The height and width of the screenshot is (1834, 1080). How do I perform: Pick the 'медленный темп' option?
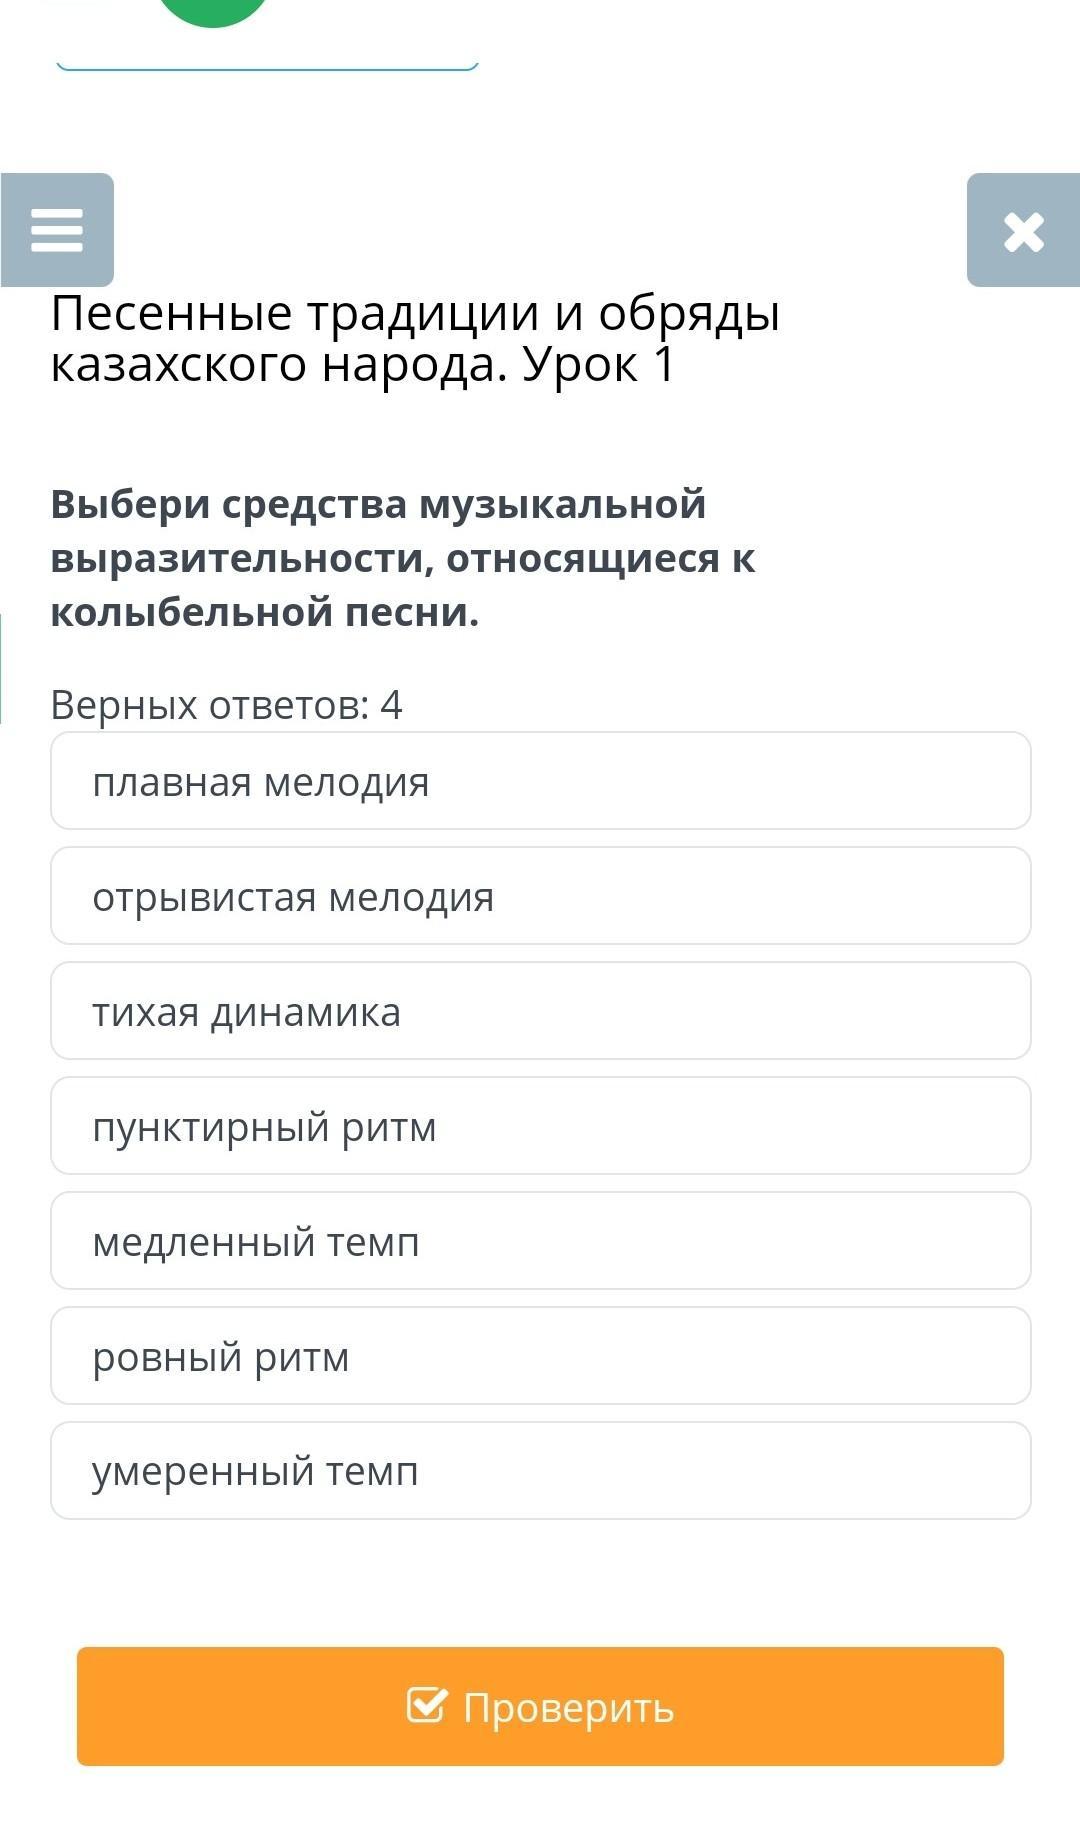pos(540,1241)
